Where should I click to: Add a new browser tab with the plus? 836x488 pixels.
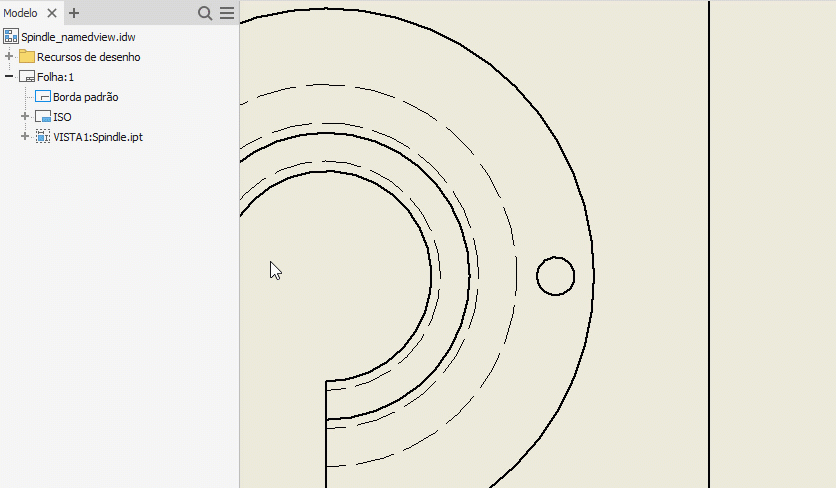coord(74,13)
